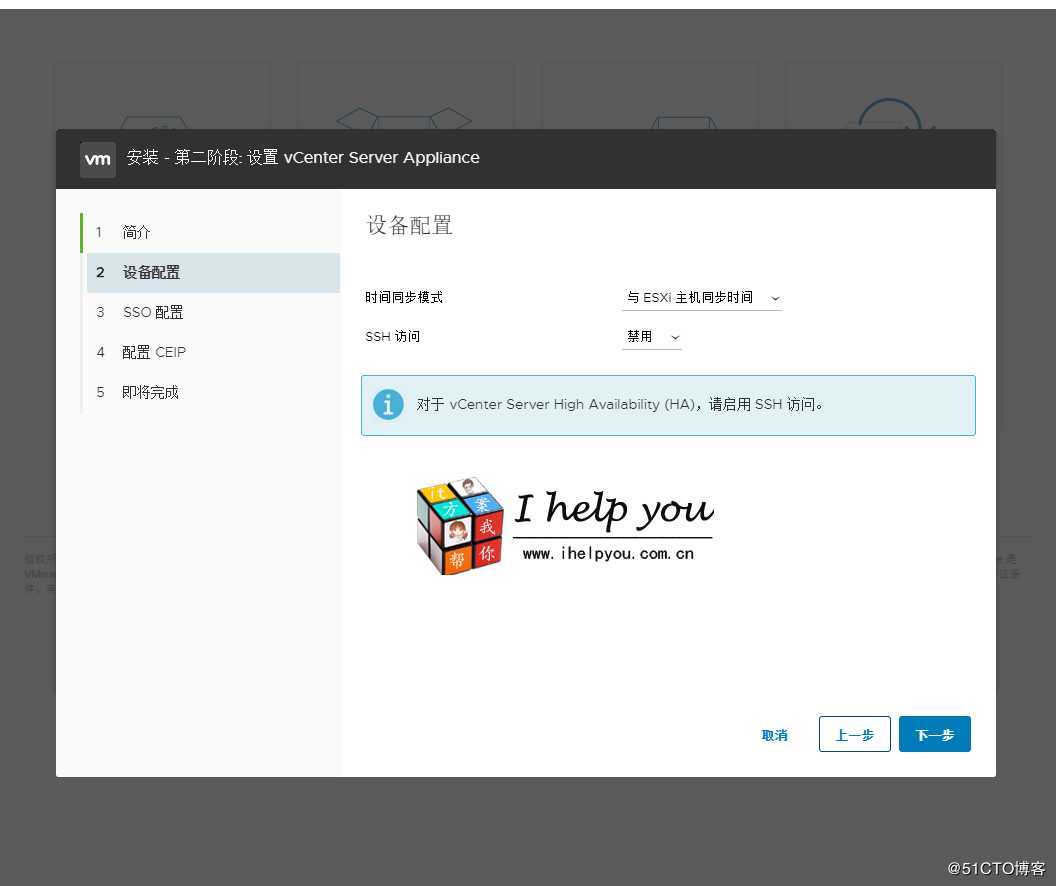1056x886 pixels.
Task: Open the time synchronization mode dropdown
Action: click(x=702, y=298)
